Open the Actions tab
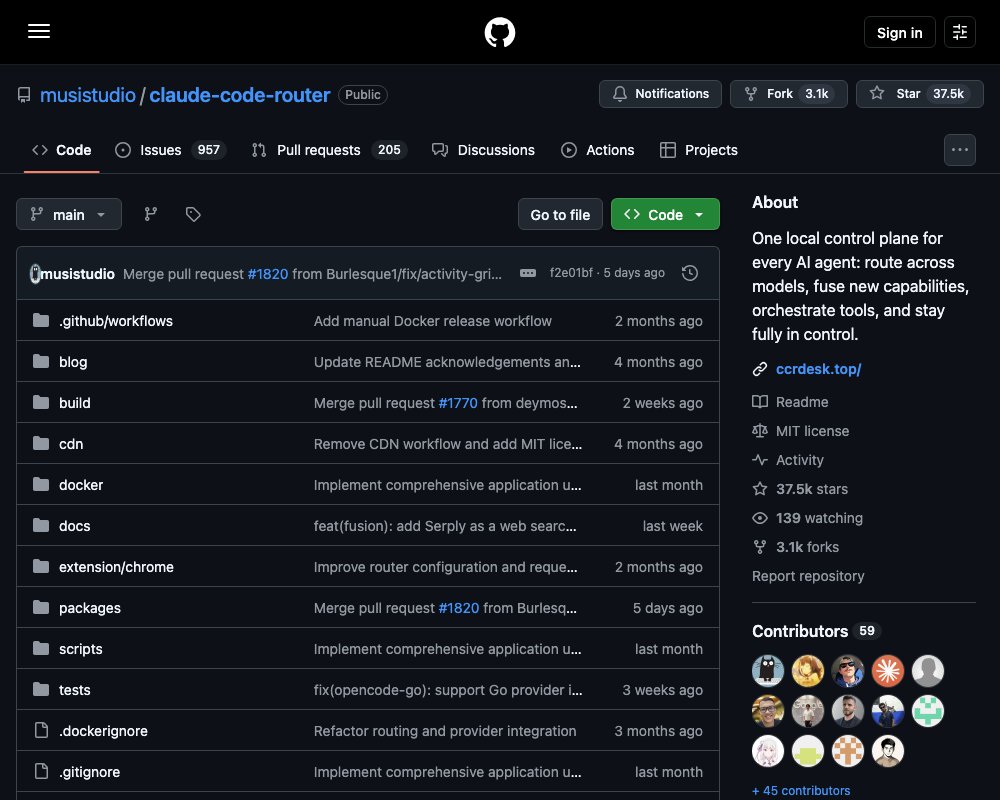The image size is (1000, 800). coord(597,150)
